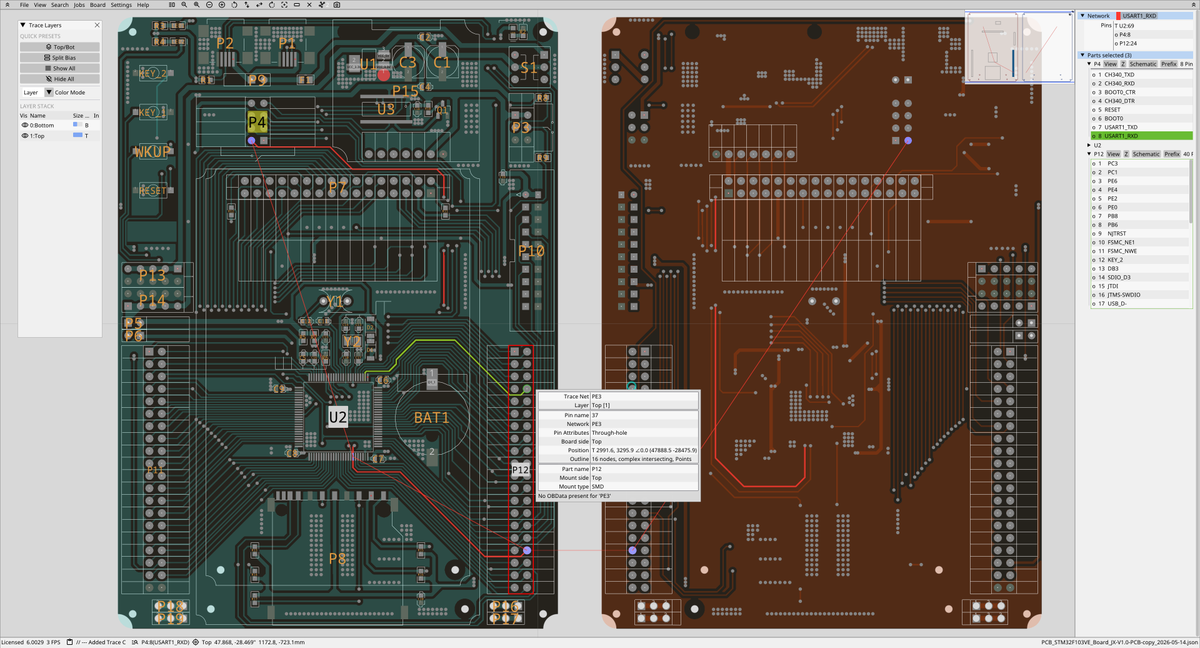Click Schematic button for P12
Image resolution: width=1200 pixels, height=648 pixels.
[x=1146, y=154]
